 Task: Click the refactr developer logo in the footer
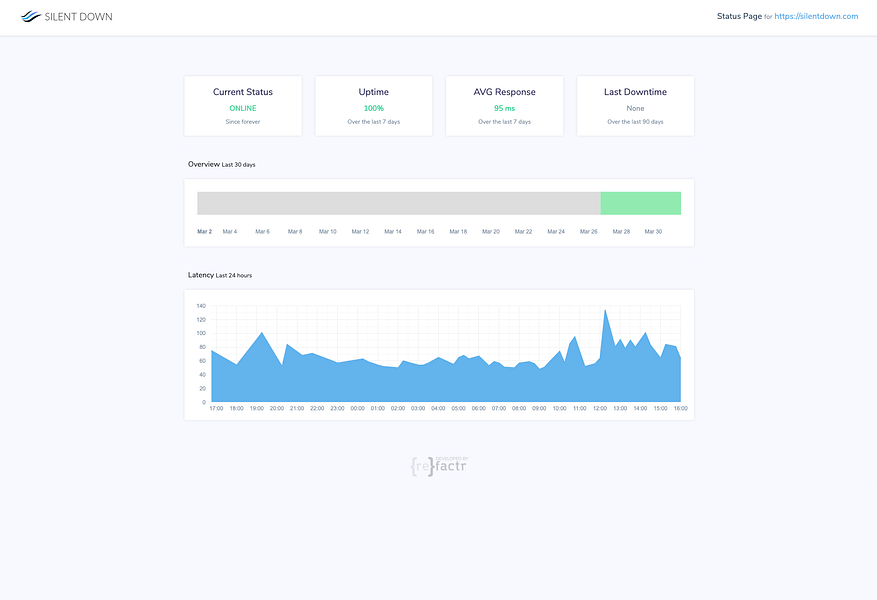(439, 465)
